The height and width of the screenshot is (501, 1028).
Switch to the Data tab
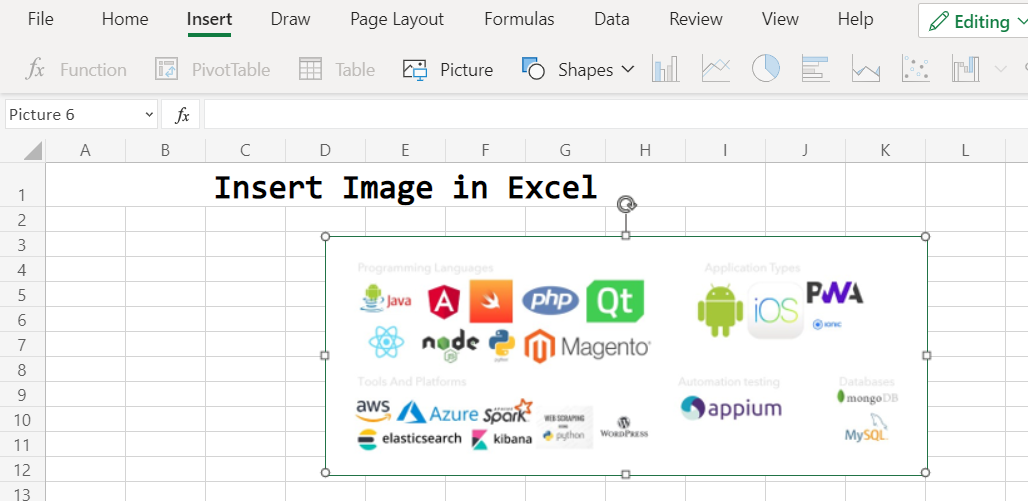(612, 20)
